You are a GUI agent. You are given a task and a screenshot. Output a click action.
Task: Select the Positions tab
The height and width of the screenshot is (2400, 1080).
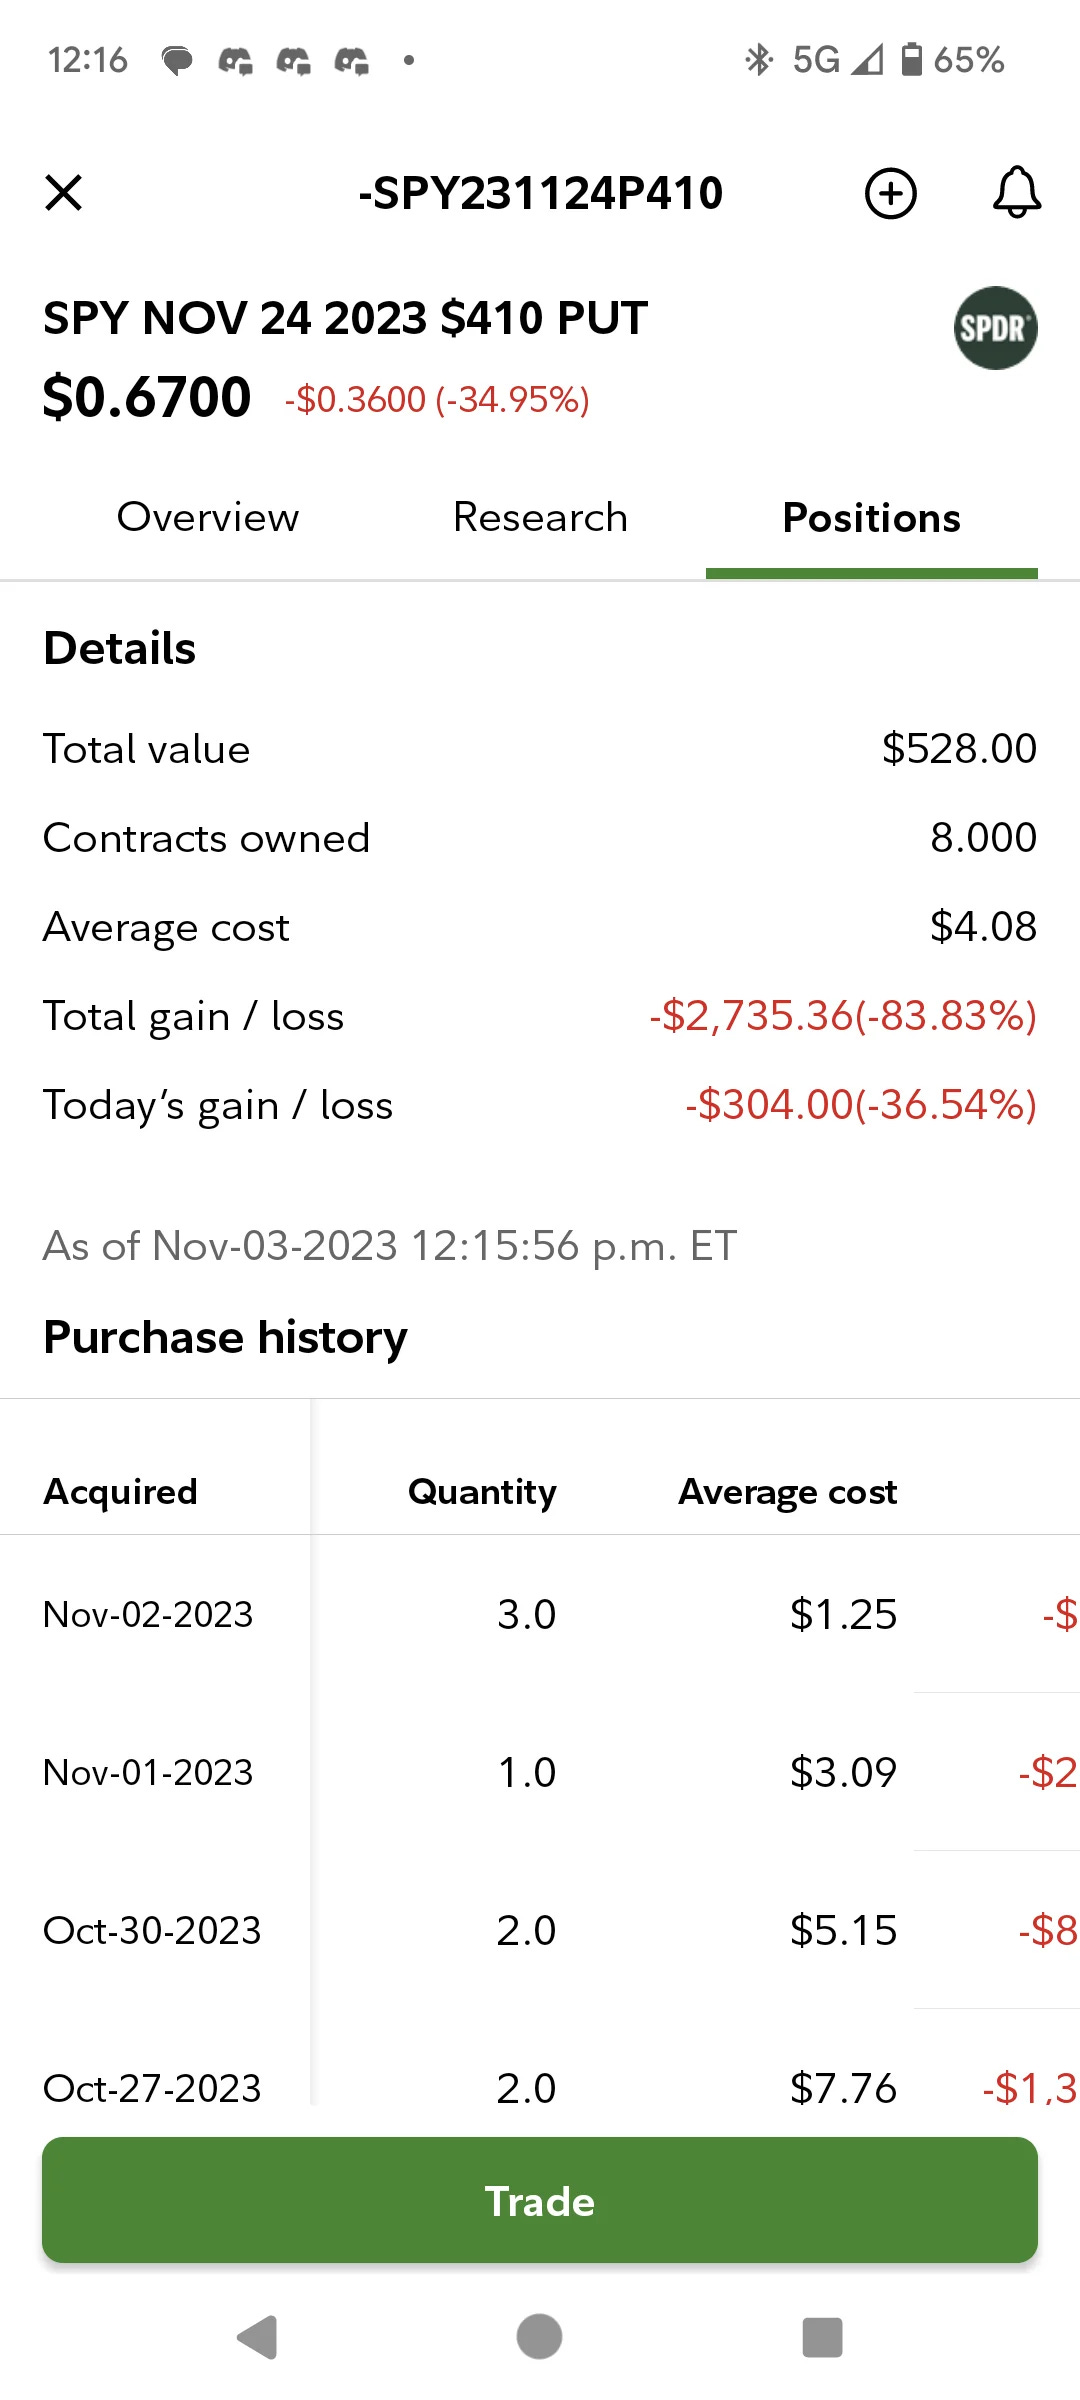pos(871,518)
